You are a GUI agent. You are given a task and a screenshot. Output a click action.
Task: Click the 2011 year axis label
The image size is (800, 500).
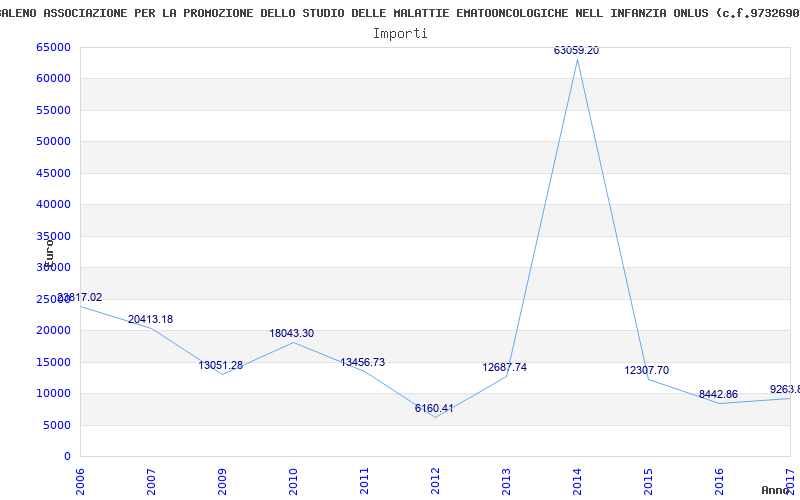[364, 482]
